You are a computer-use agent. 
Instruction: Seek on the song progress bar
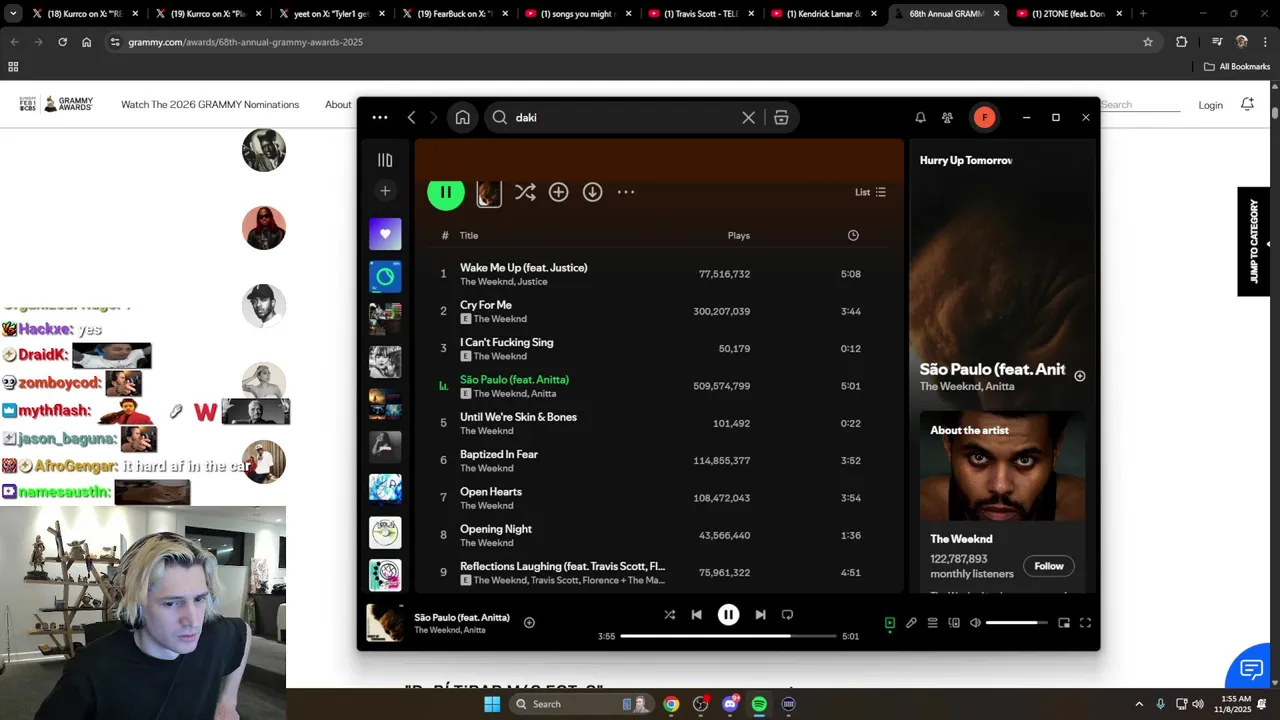click(728, 636)
